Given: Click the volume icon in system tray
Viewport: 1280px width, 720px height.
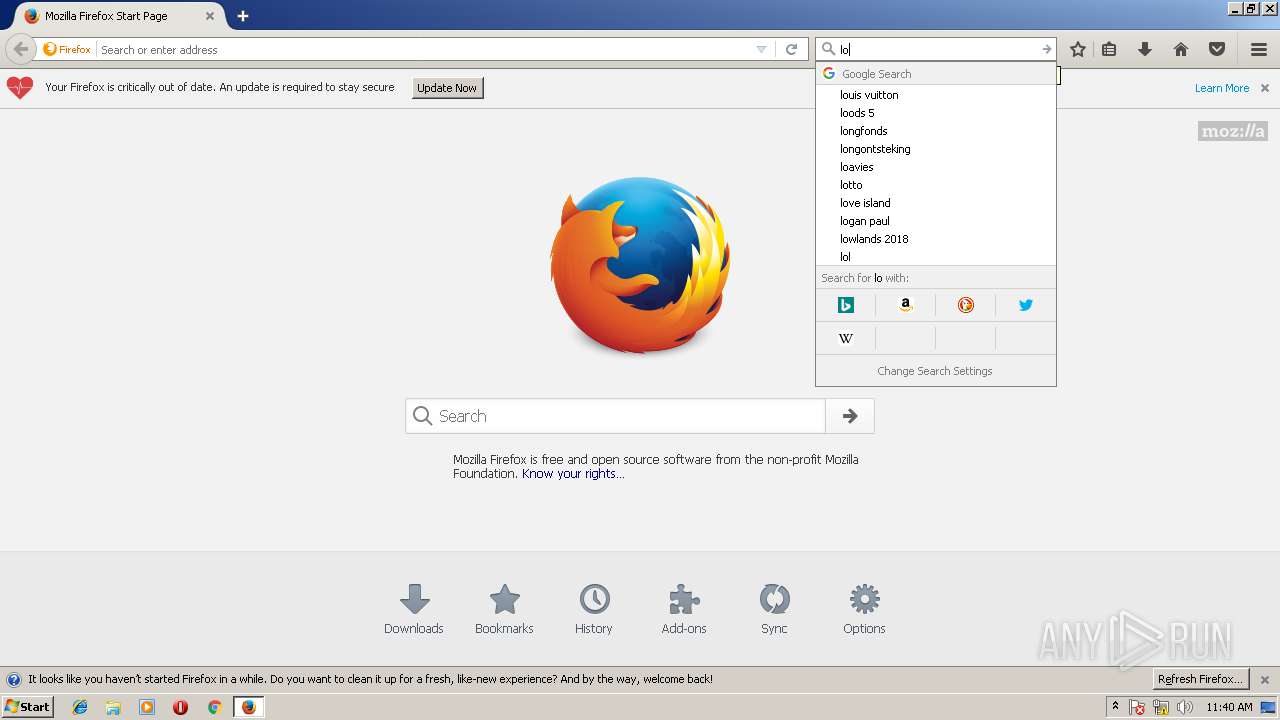Looking at the screenshot, I should pos(1185,707).
